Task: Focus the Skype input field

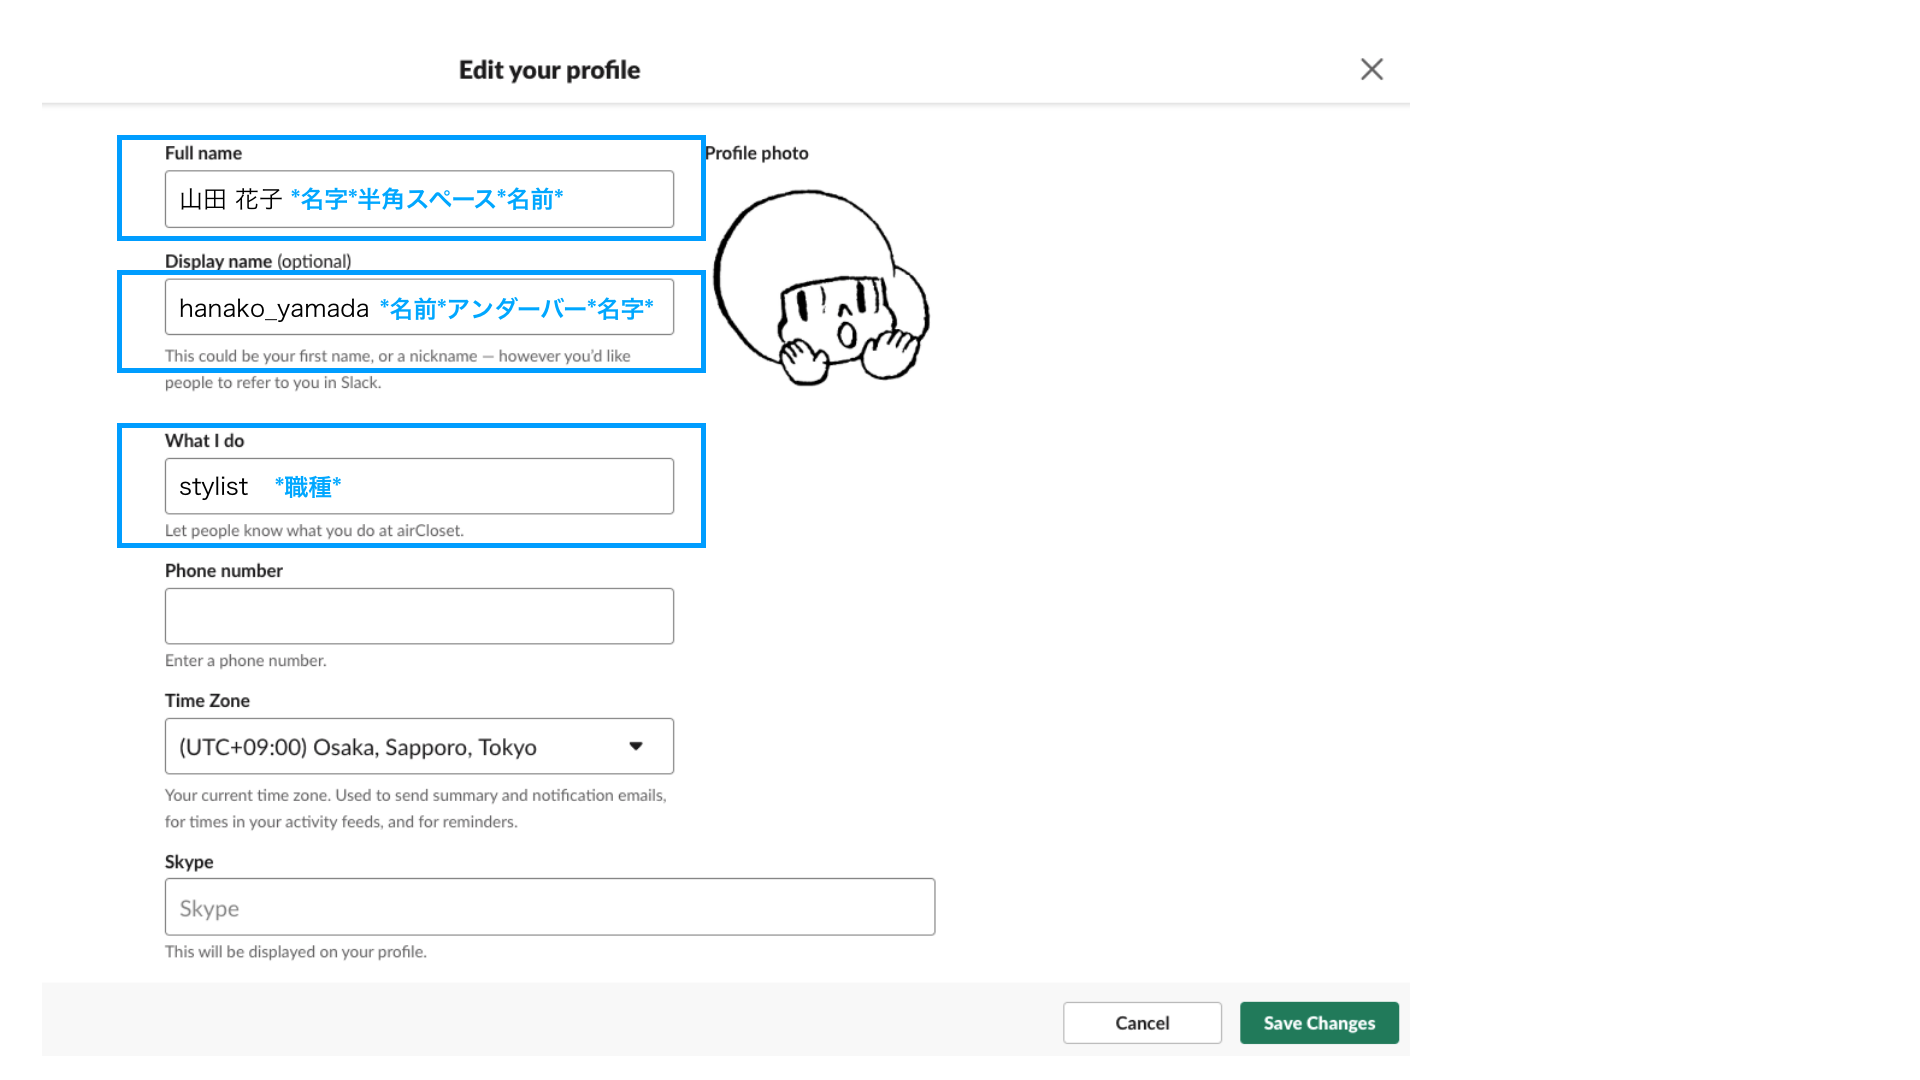Action: (549, 907)
